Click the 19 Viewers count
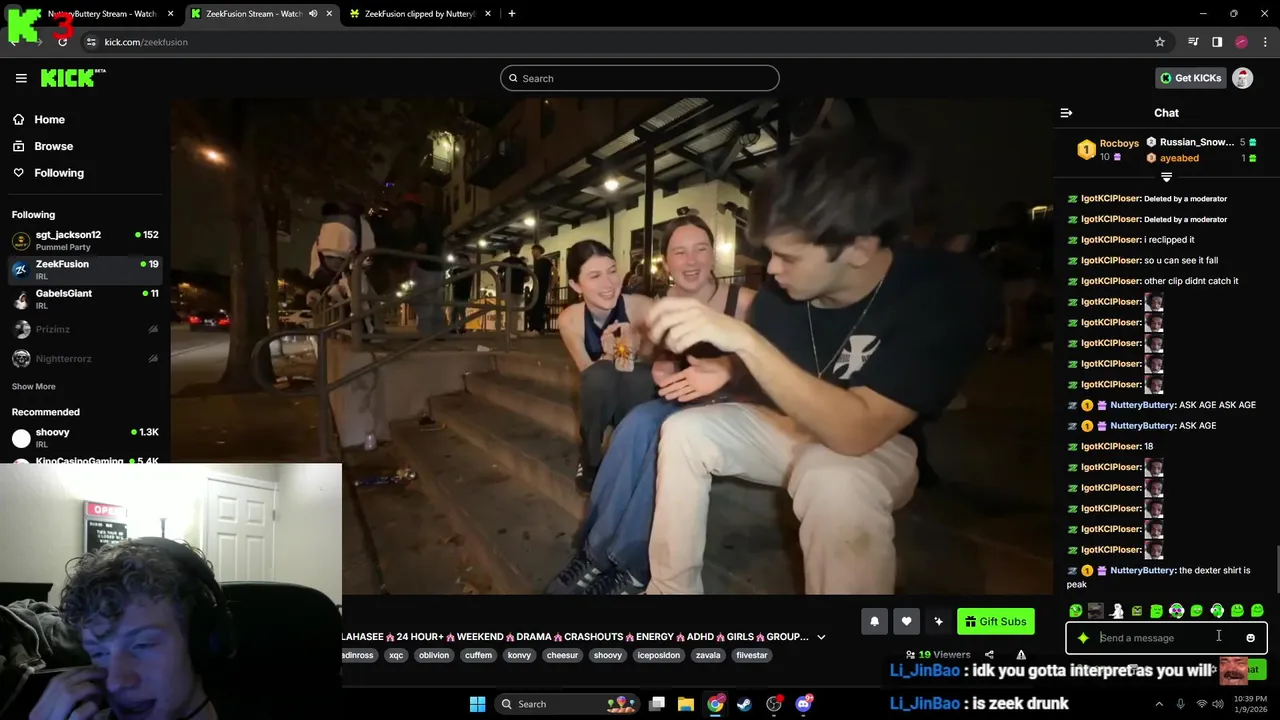Image resolution: width=1280 pixels, height=720 pixels. [x=938, y=655]
